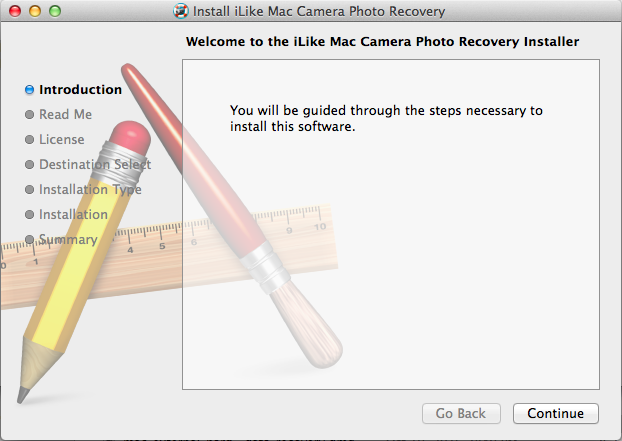Image resolution: width=622 pixels, height=441 pixels.
Task: Minimize the installer with the yellow button
Action: (x=34, y=12)
